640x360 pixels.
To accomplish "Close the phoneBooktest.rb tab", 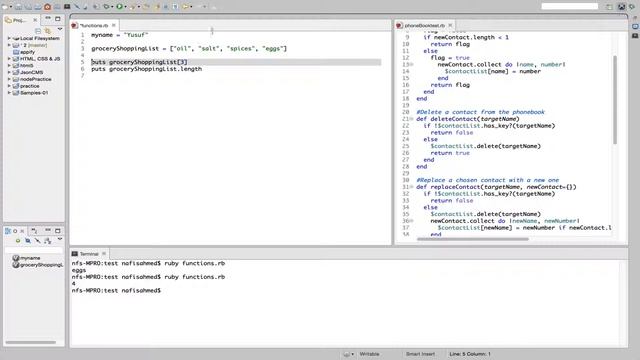I will 450,25.
